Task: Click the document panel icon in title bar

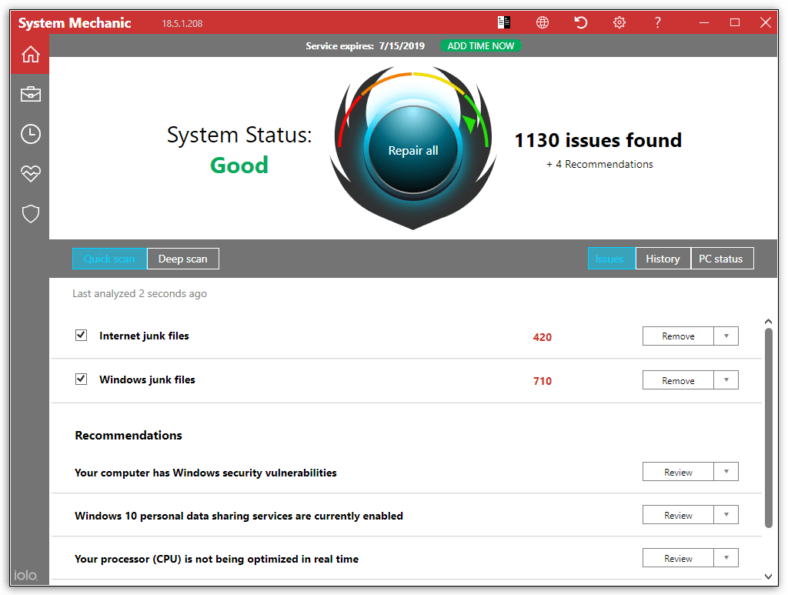Action: tap(504, 23)
